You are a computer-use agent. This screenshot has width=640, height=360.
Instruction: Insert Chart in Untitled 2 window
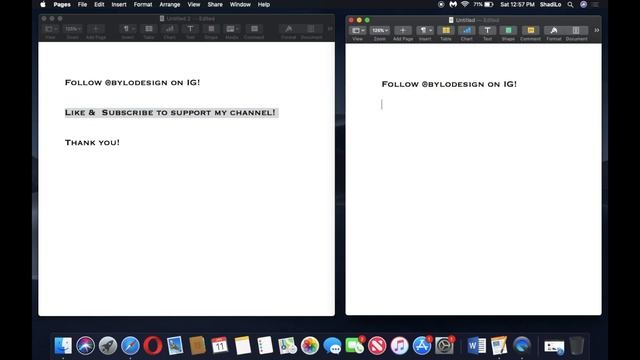click(x=169, y=29)
